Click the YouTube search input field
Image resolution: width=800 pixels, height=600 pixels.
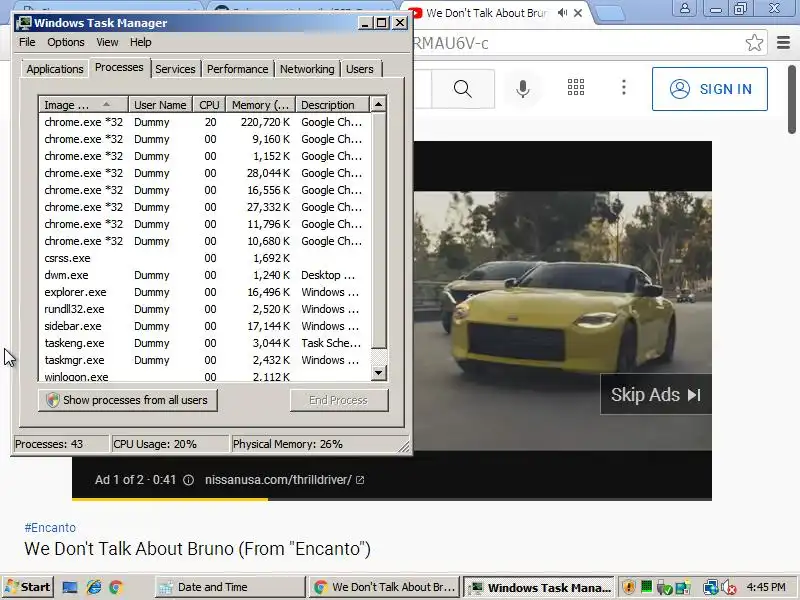point(422,89)
